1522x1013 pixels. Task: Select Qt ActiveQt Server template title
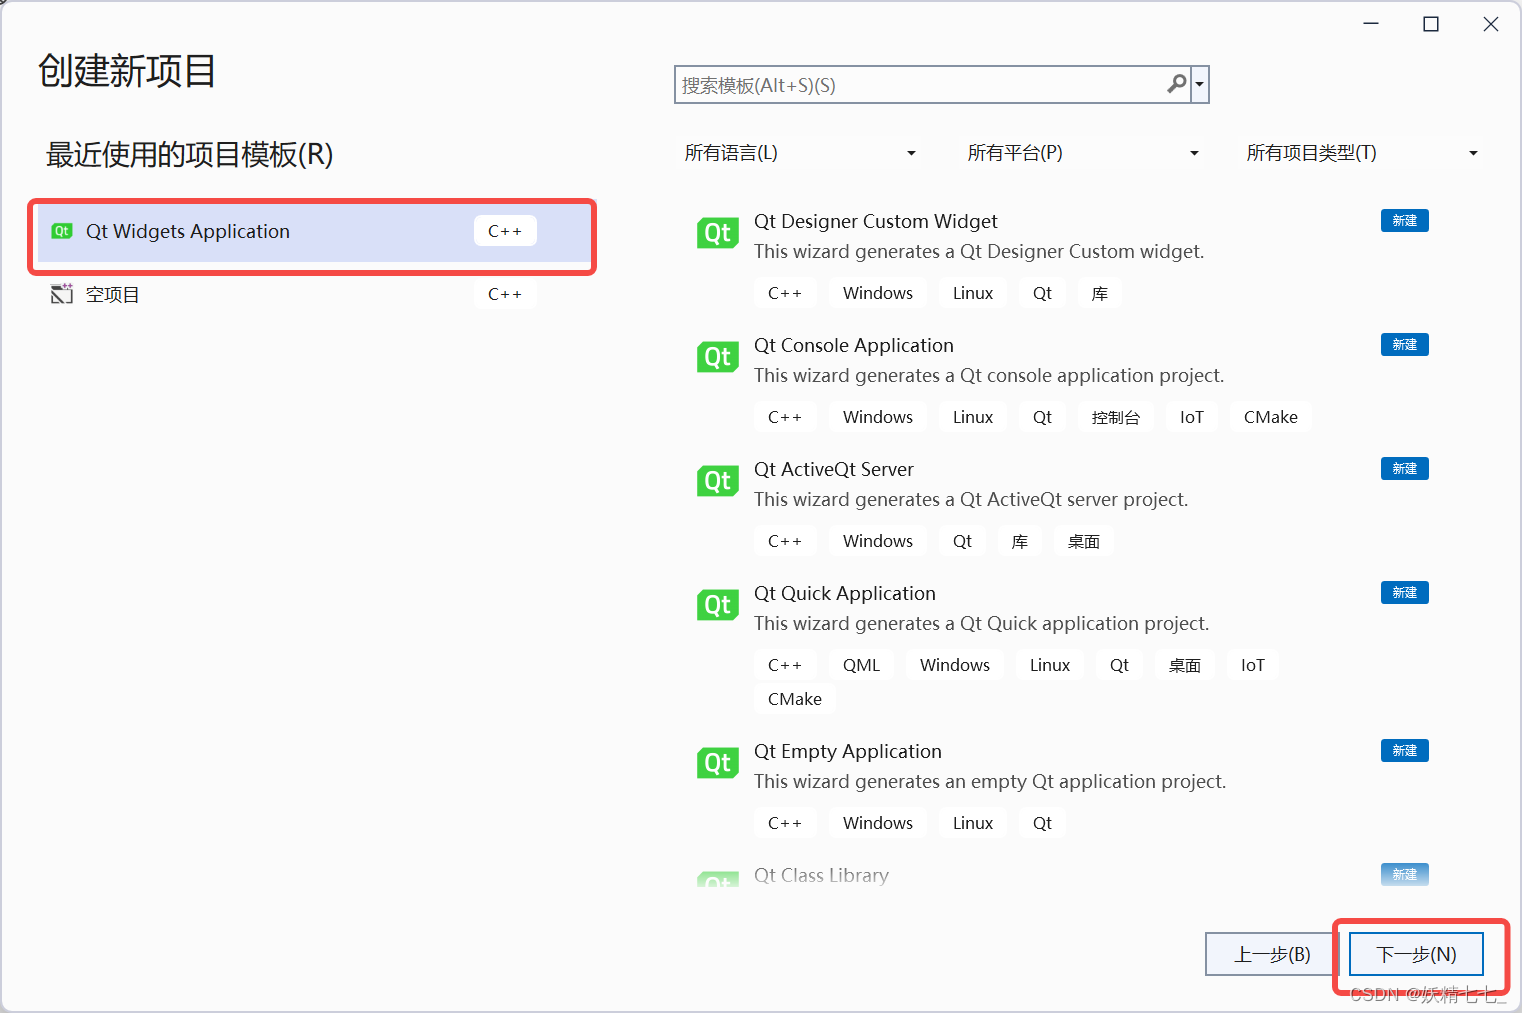[x=833, y=469]
